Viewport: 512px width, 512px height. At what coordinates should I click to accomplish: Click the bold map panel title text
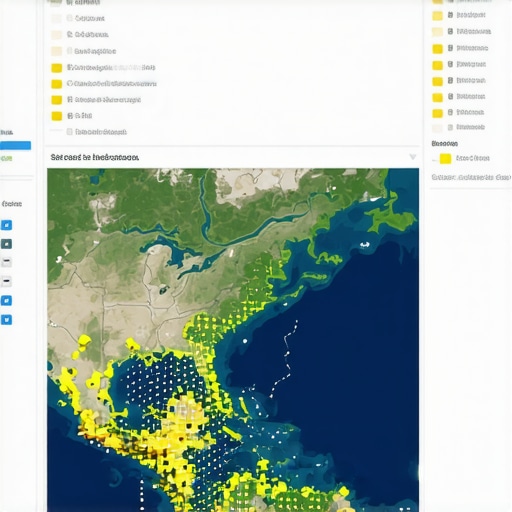95,157
